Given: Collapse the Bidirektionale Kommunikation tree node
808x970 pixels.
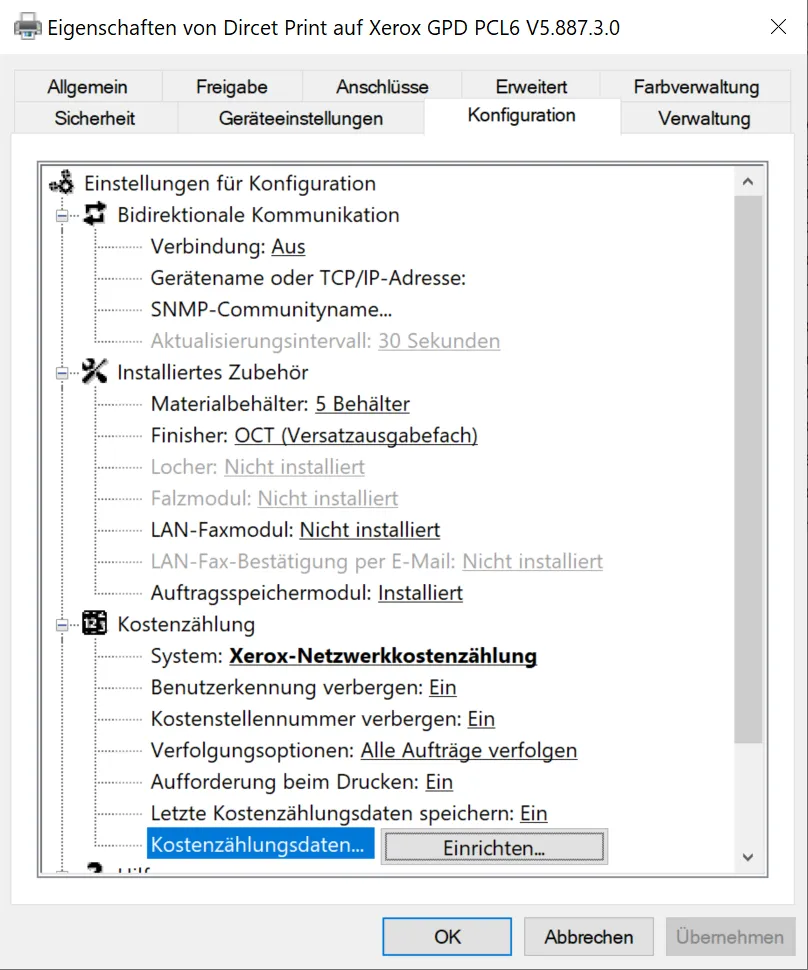Looking at the screenshot, I should tap(62, 215).
